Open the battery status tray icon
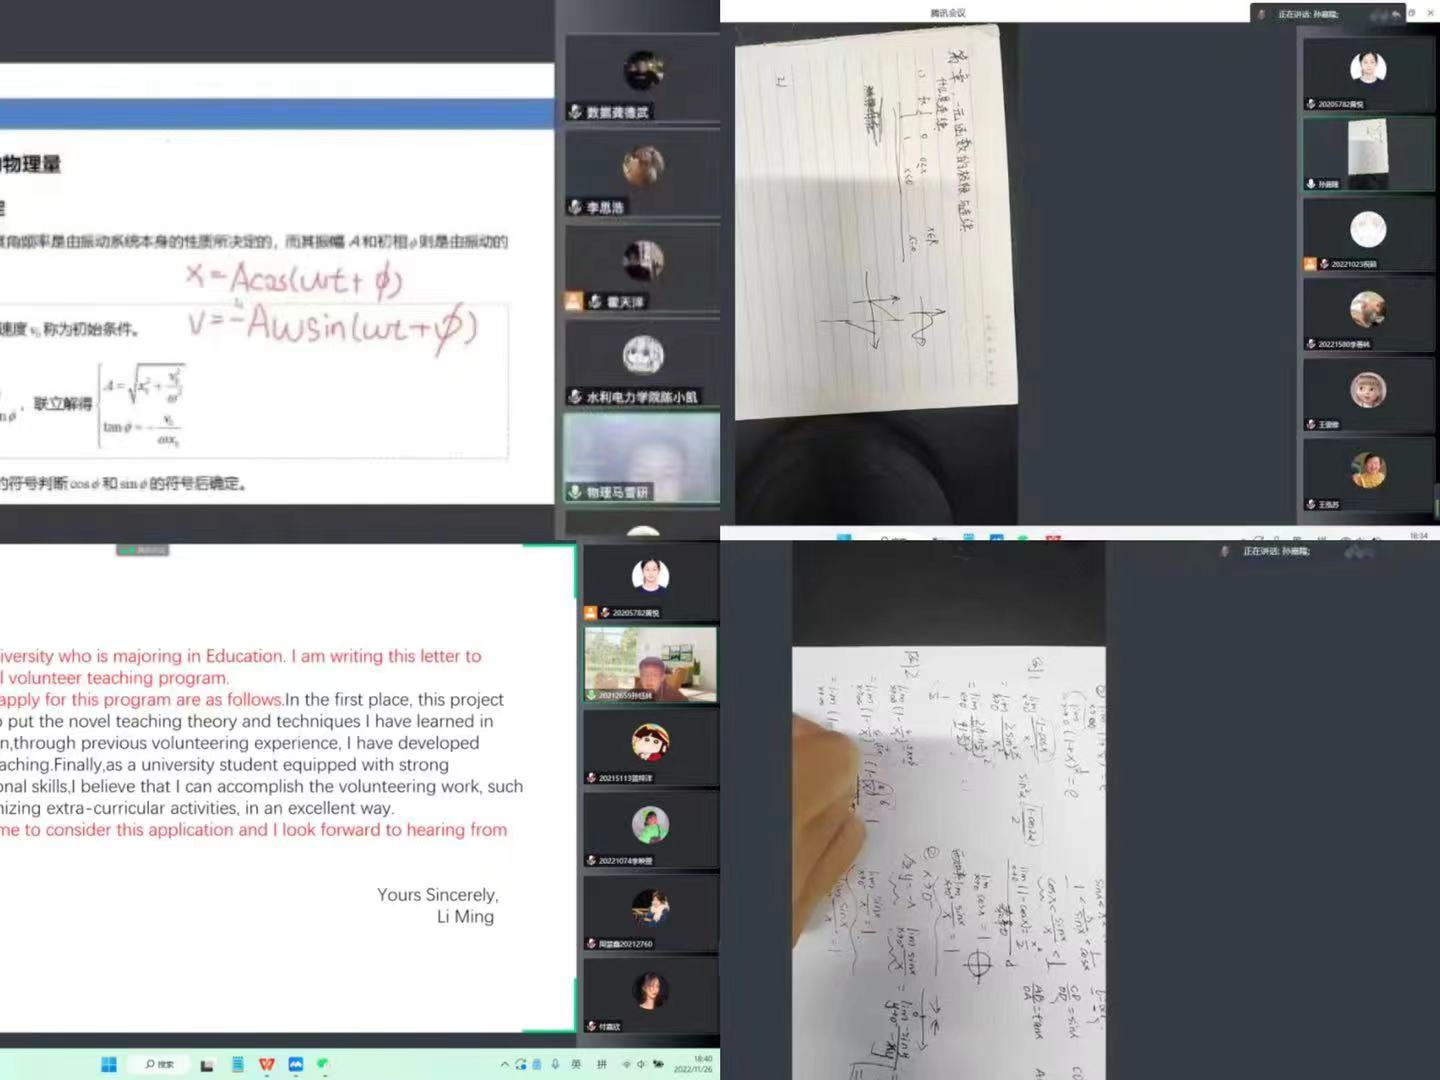This screenshot has height=1080, width=1440. click(x=657, y=1064)
